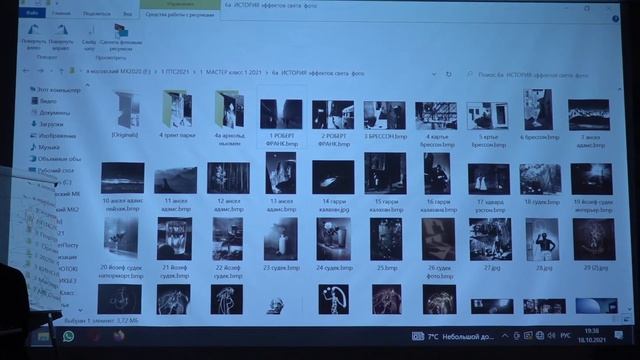Select file 6 брессон.bmp
Image resolution: width=640 pixels, height=360 pixels.
(x=539, y=116)
